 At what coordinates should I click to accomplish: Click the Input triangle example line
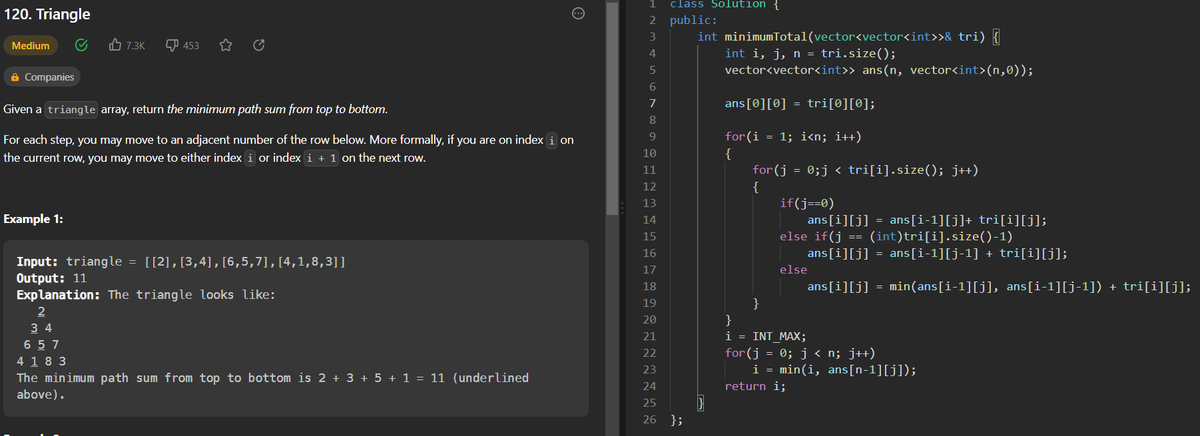tap(183, 261)
